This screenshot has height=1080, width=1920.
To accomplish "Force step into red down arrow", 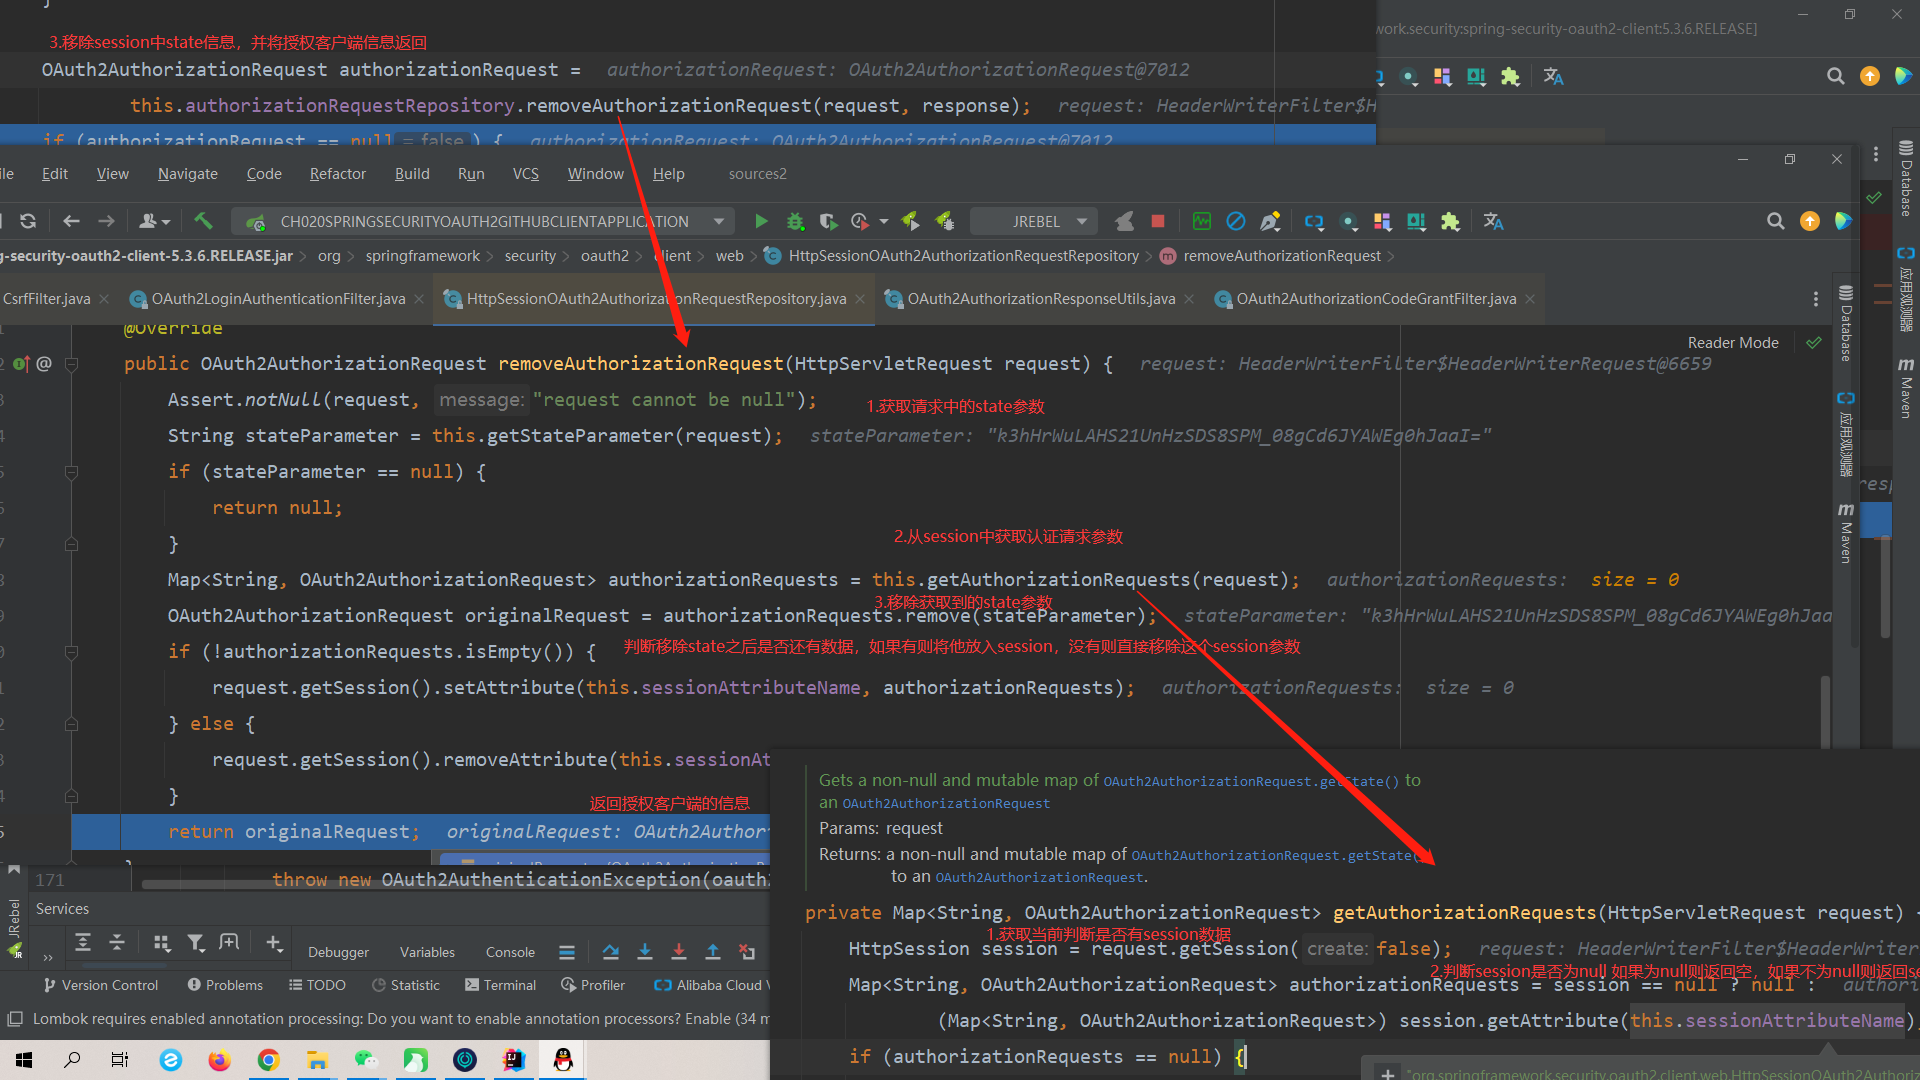I will click(x=679, y=952).
